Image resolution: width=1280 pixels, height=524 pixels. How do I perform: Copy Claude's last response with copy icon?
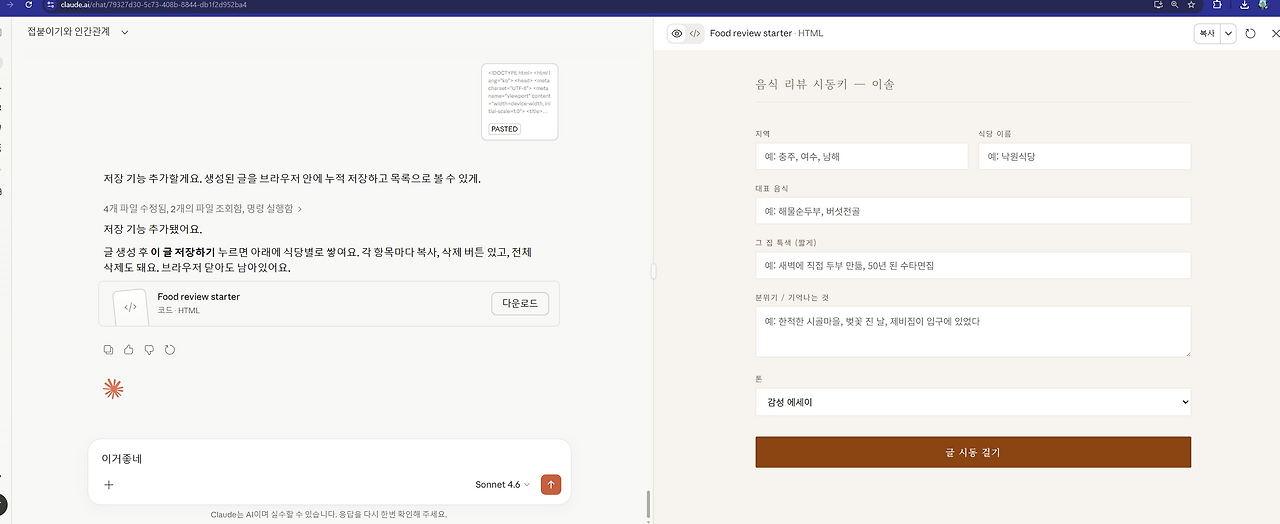(x=108, y=350)
